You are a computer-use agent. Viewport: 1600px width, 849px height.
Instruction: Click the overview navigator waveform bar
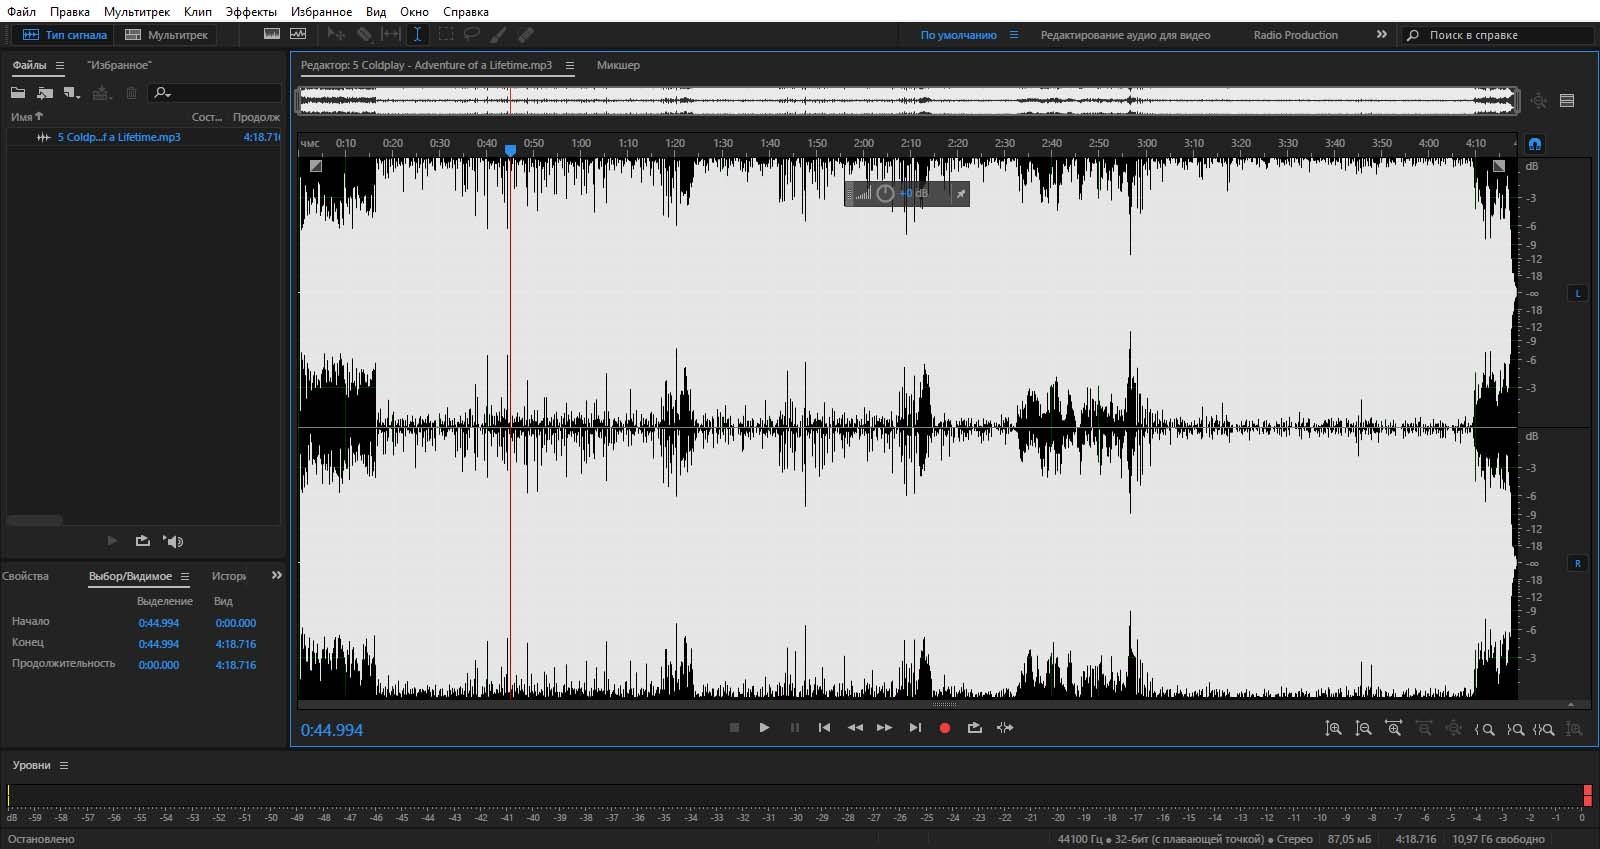click(908, 100)
